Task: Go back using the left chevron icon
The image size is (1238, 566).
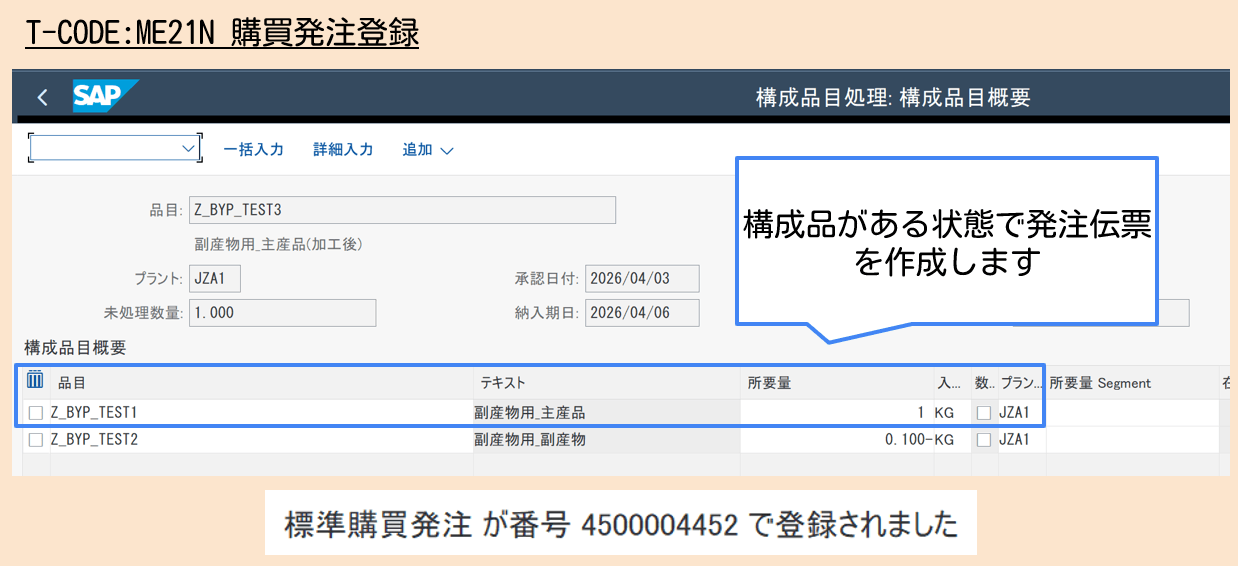Action: coord(42,97)
